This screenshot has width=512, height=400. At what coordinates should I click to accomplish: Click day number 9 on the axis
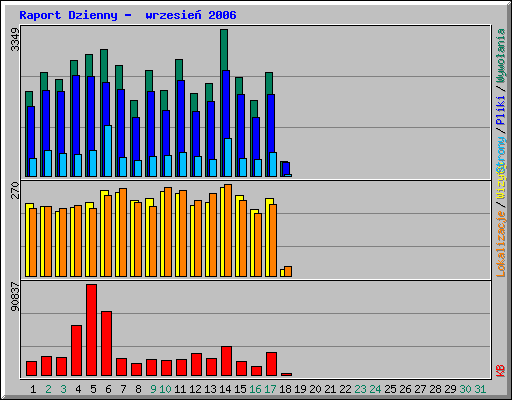pos(153,389)
